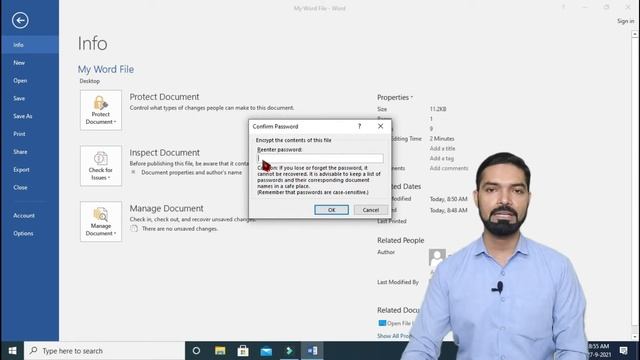Select Open in the backstage menu
This screenshot has width=640, height=360.
click(29, 80)
